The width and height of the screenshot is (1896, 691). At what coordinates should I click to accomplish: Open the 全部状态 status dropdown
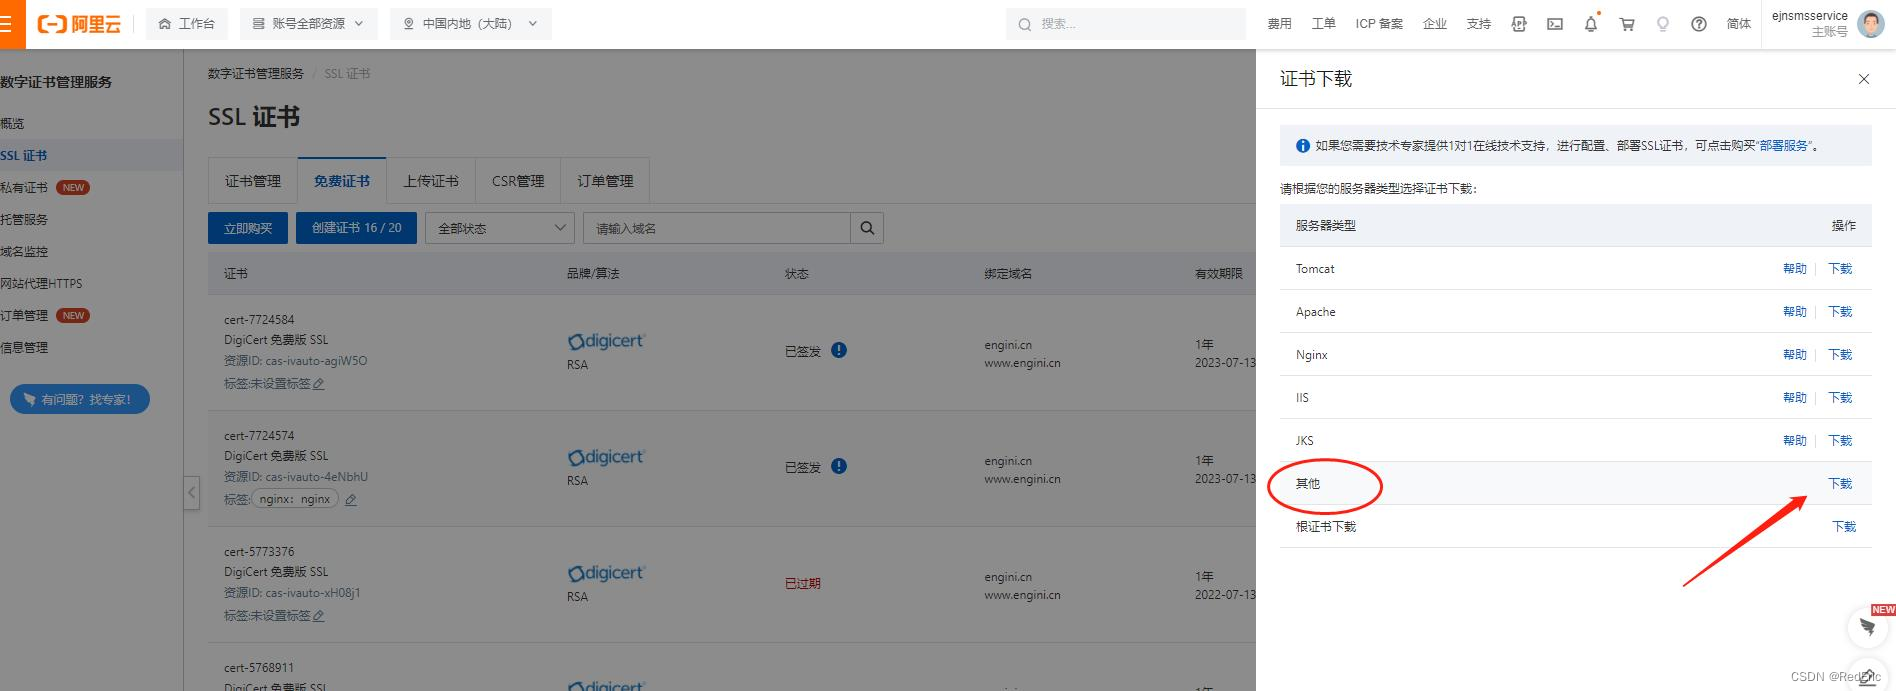[x=500, y=228]
